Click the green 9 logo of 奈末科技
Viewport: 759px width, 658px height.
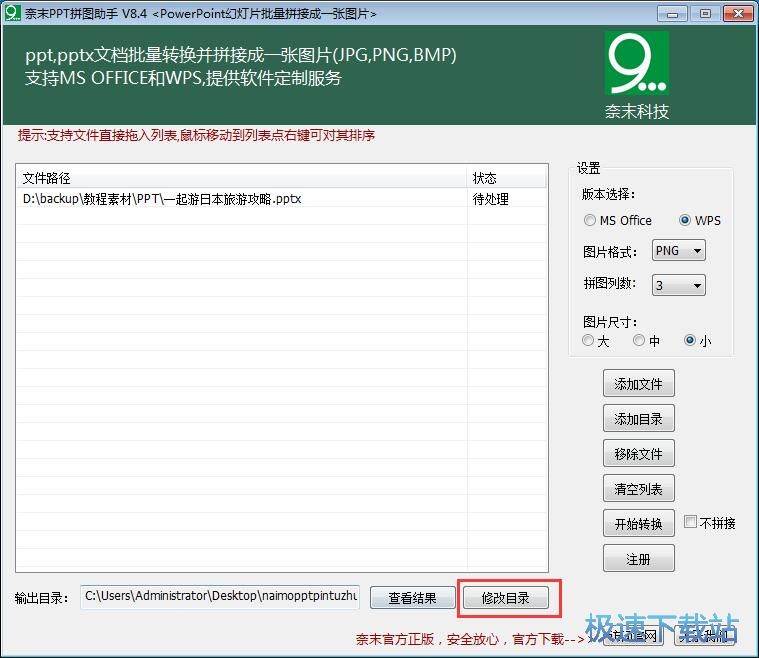(637, 63)
